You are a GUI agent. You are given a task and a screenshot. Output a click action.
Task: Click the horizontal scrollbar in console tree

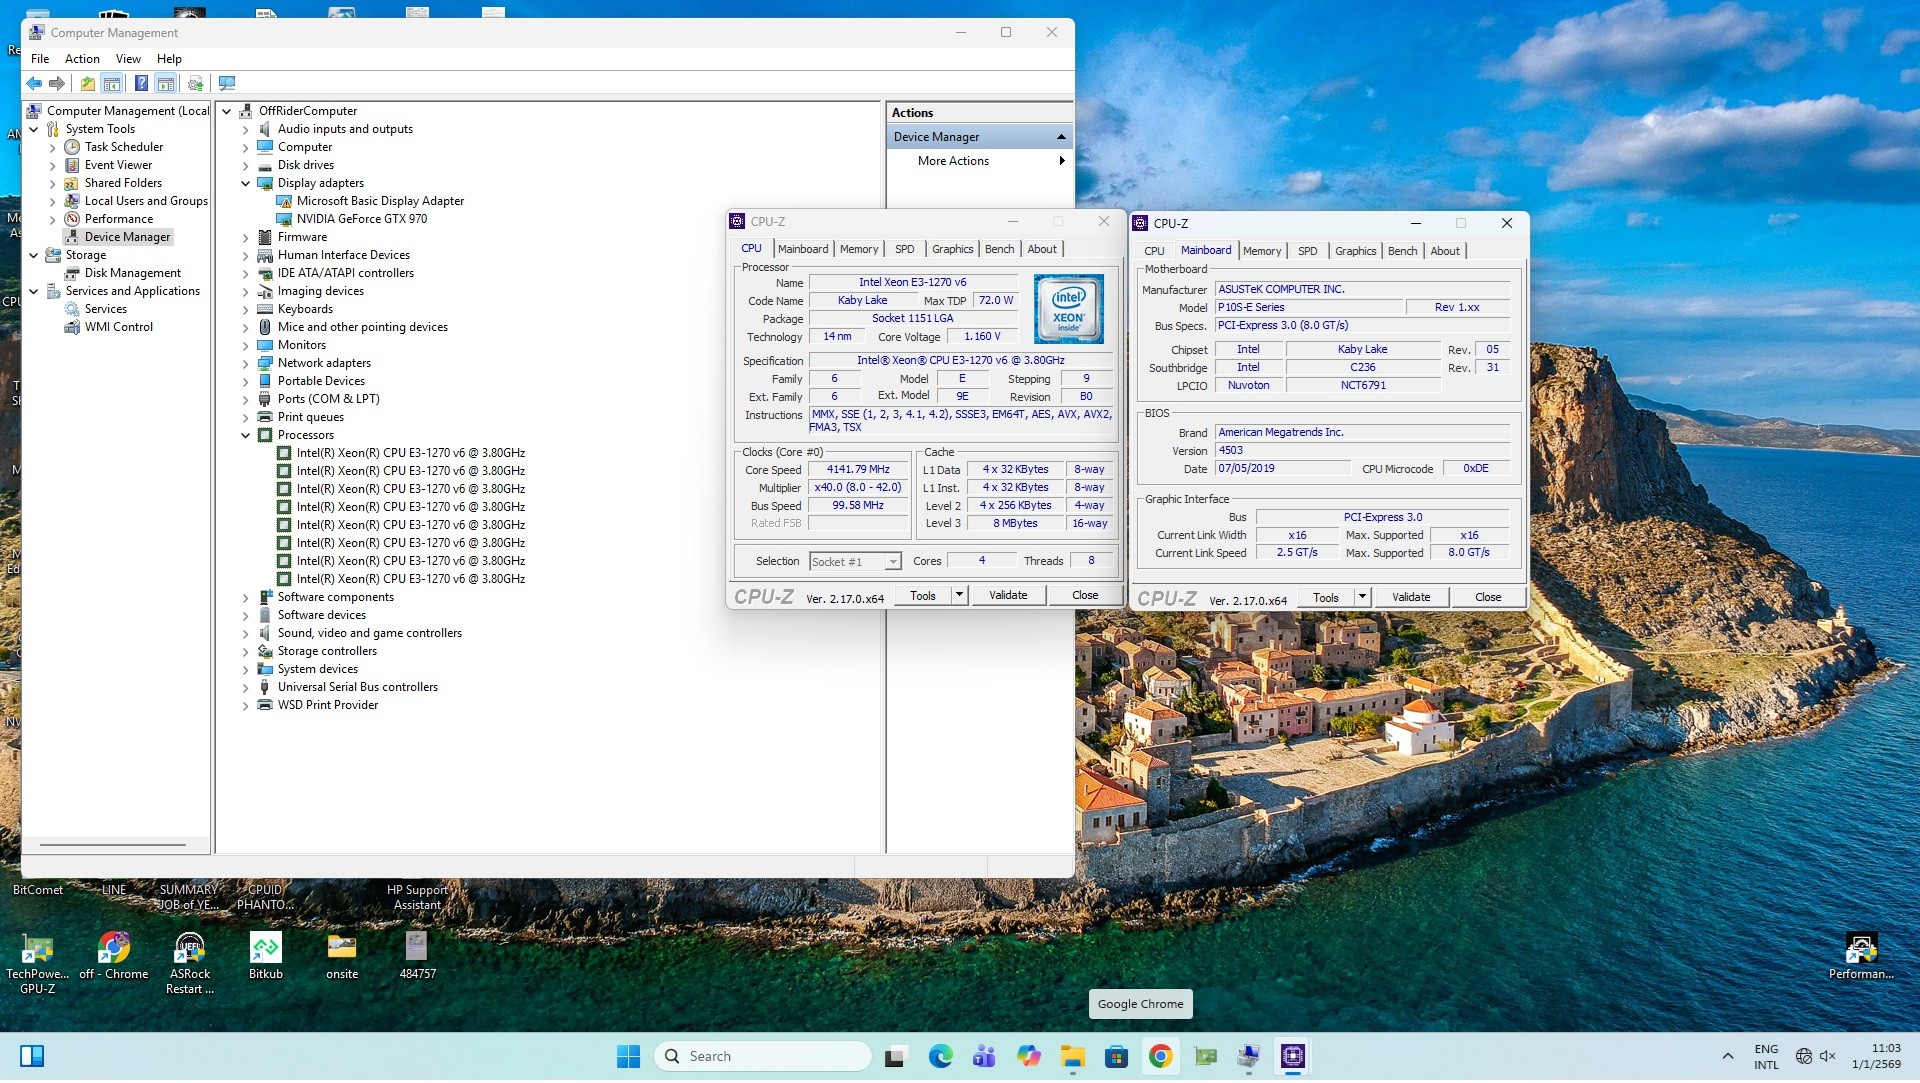click(x=113, y=846)
